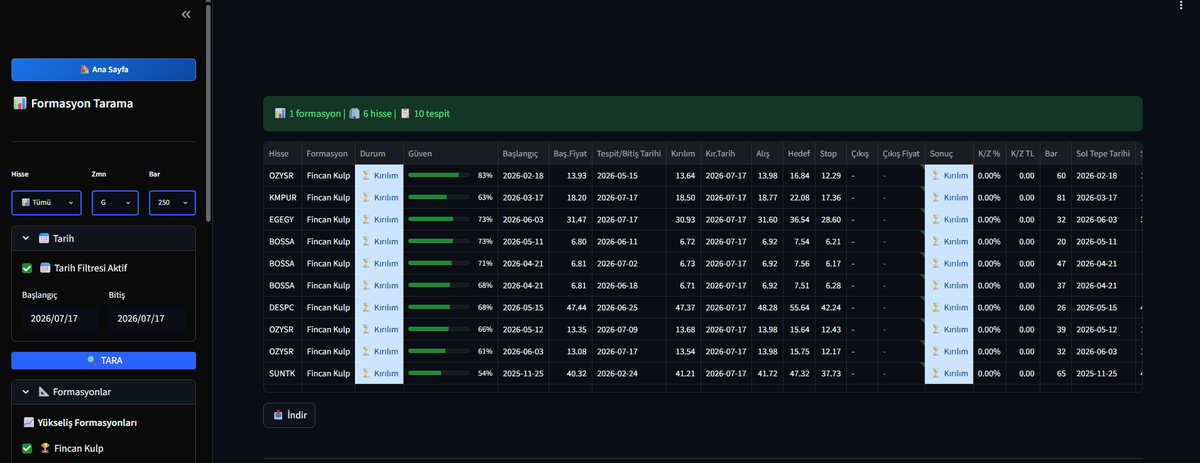Click target price 55.64 cell
The height and width of the screenshot is (463, 1200).
[799, 308]
